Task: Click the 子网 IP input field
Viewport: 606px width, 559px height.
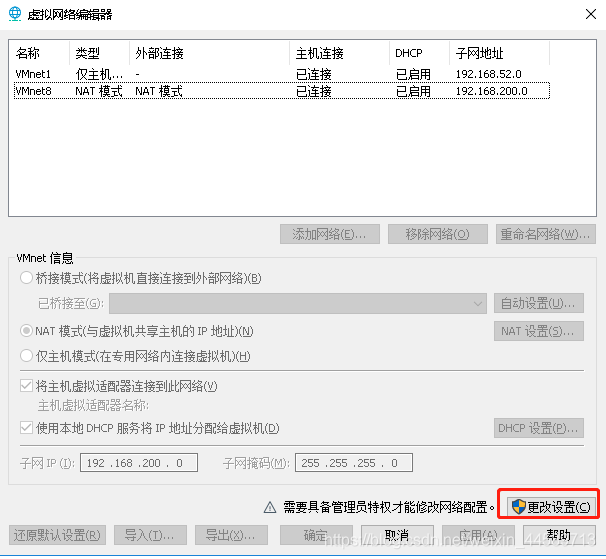Action: pos(139,463)
